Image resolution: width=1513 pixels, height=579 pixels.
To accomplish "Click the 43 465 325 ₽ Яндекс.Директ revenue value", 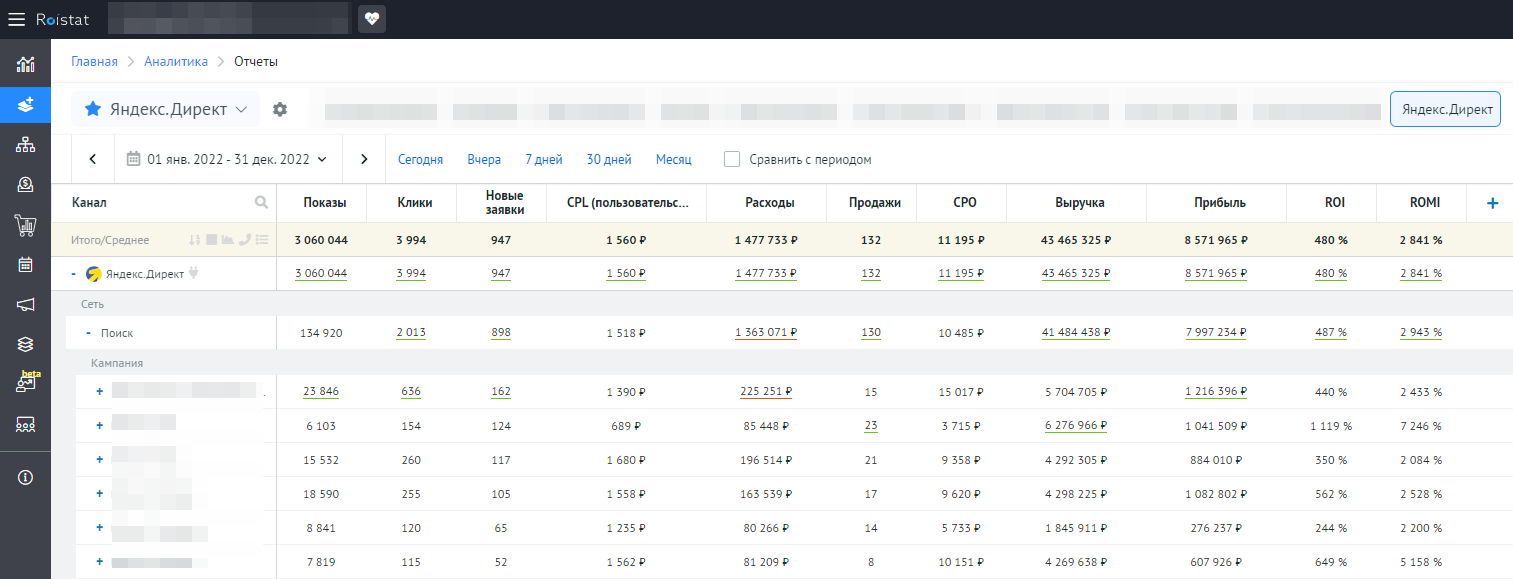I will pyautogui.click(x=1076, y=273).
